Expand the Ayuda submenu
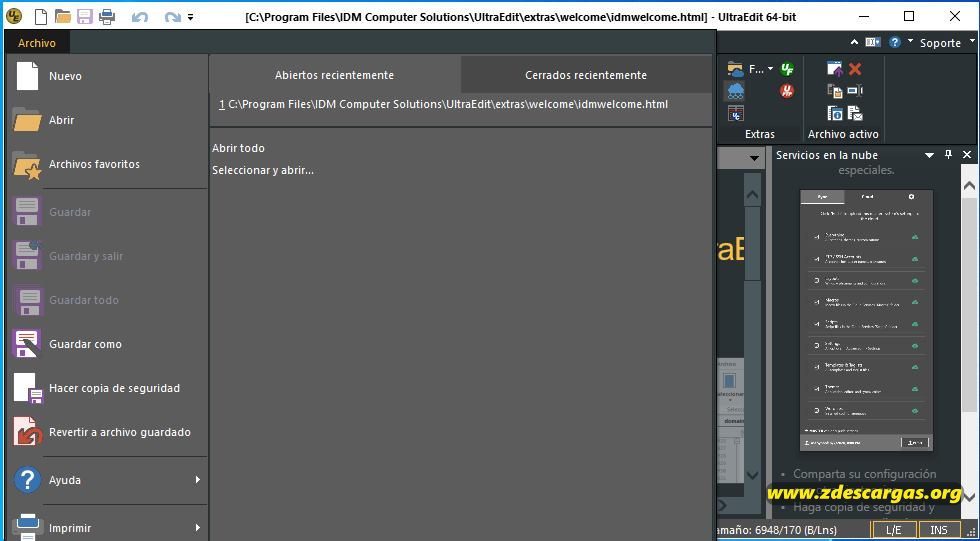Image resolution: width=980 pixels, height=541 pixels. tap(106, 480)
